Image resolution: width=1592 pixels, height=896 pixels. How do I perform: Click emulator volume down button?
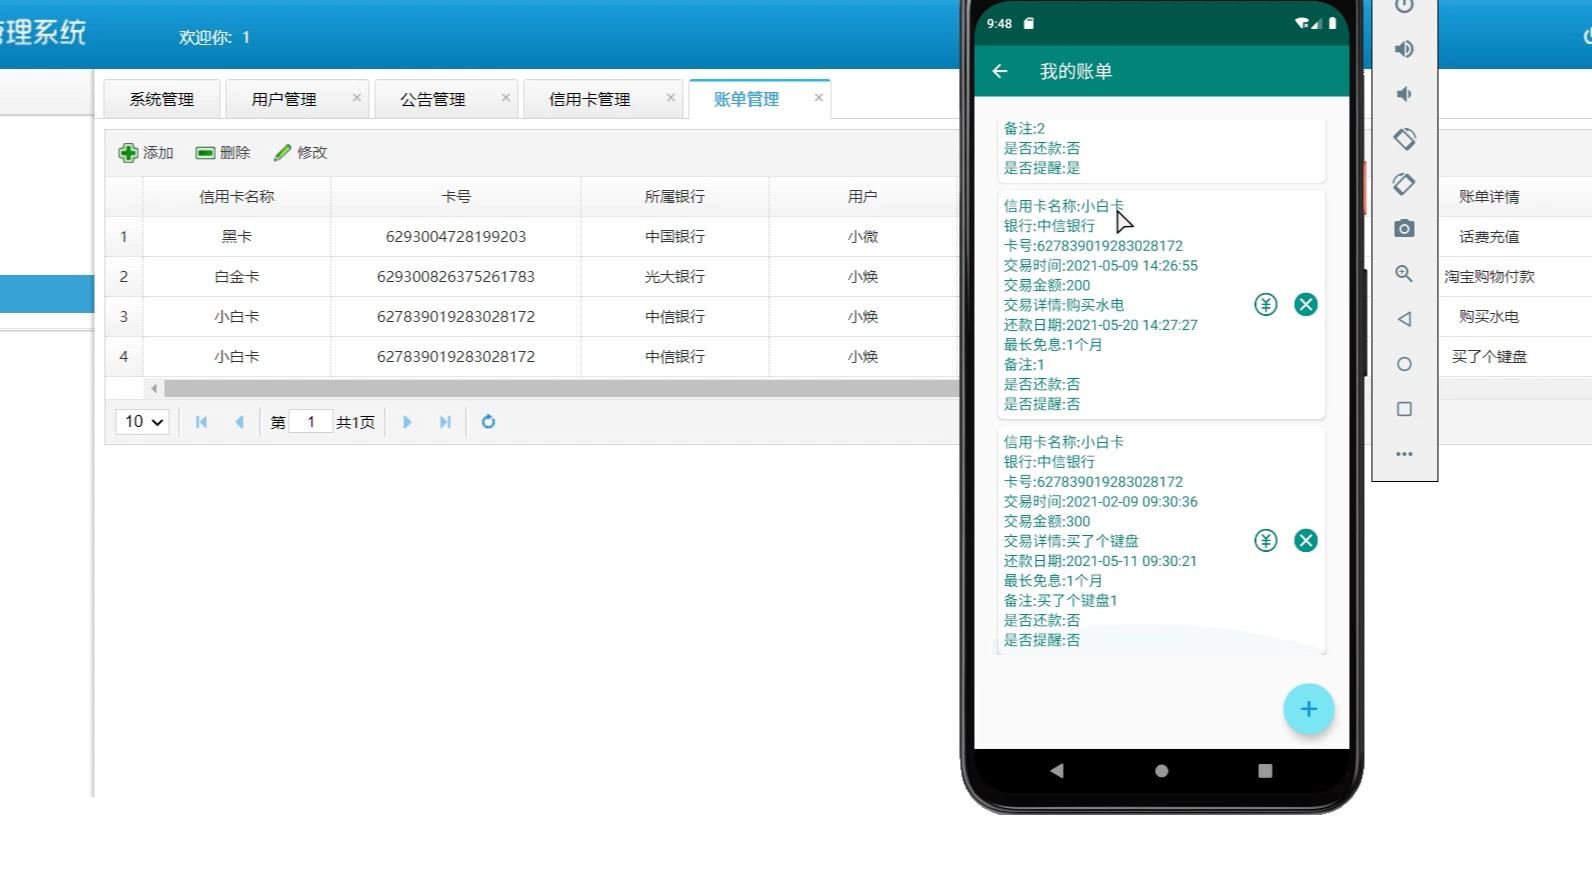pos(1404,94)
